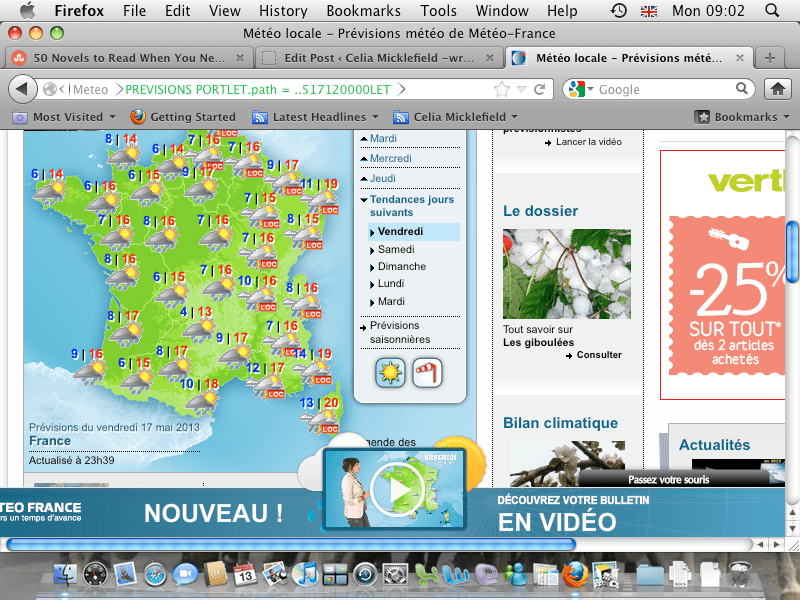Click Firefox icon in the Dock
Viewport: 800px width, 600px height.
tap(575, 574)
